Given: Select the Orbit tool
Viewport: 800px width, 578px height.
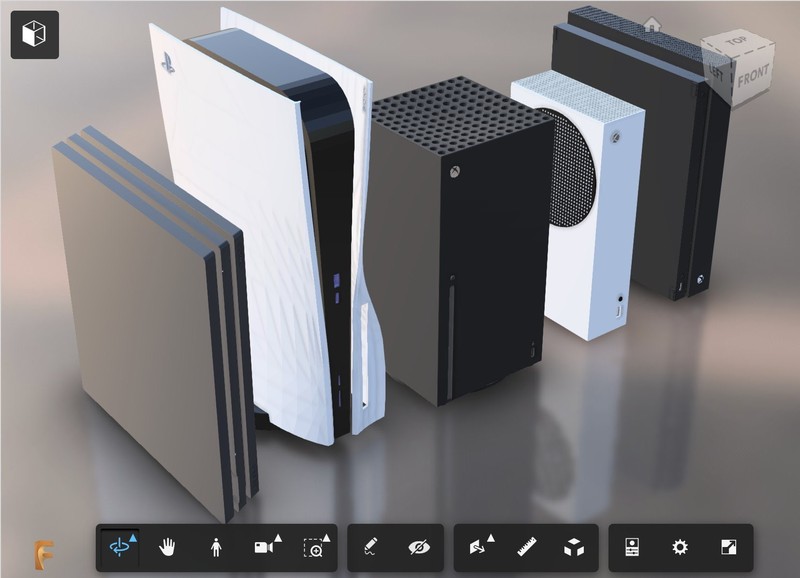Looking at the screenshot, I should [x=121, y=547].
